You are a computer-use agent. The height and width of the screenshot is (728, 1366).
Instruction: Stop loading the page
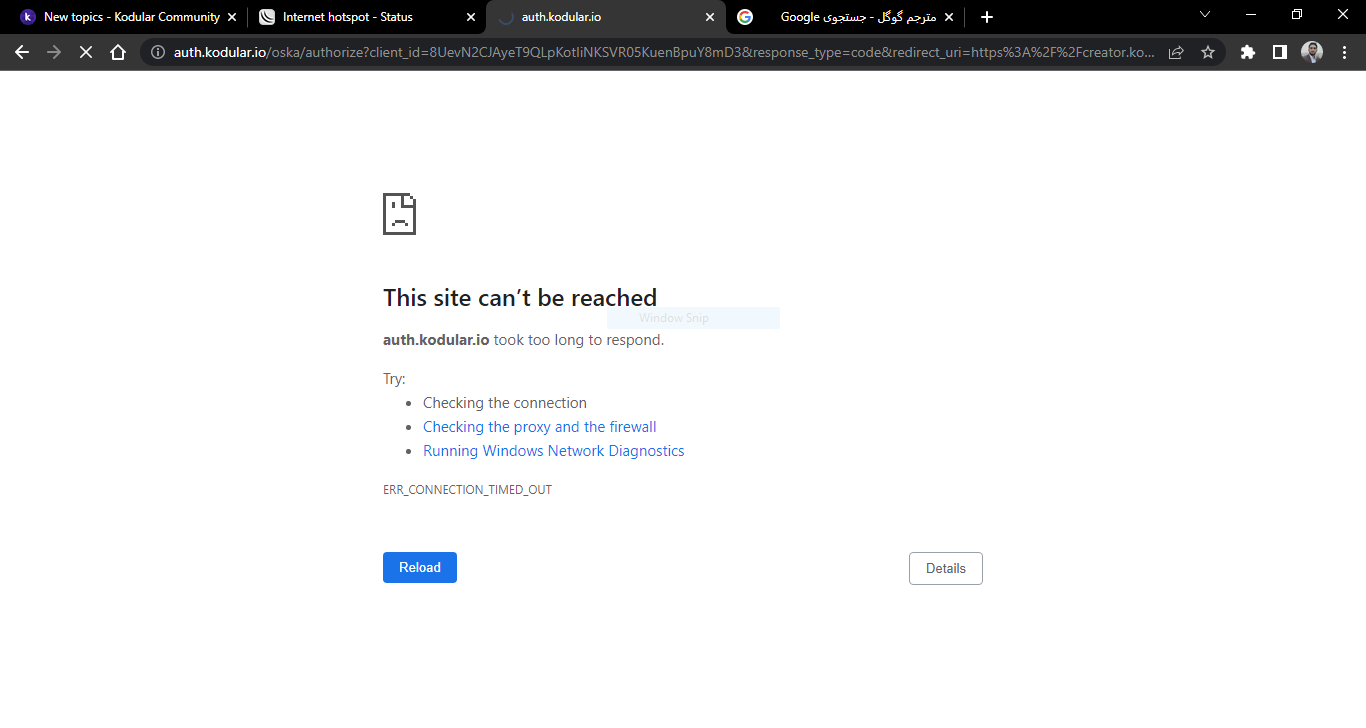[x=86, y=52]
